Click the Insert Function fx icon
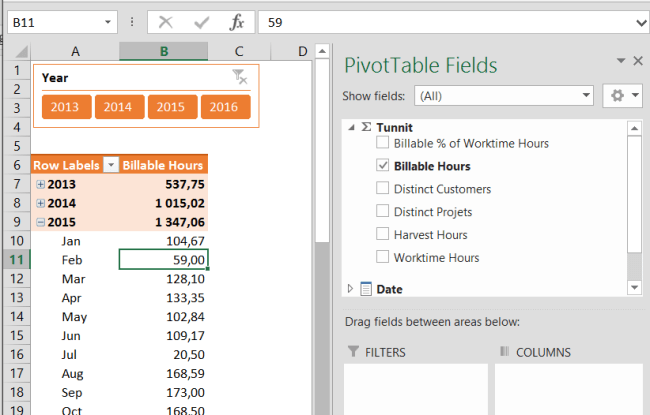The height and width of the screenshot is (415, 650). coord(236,22)
